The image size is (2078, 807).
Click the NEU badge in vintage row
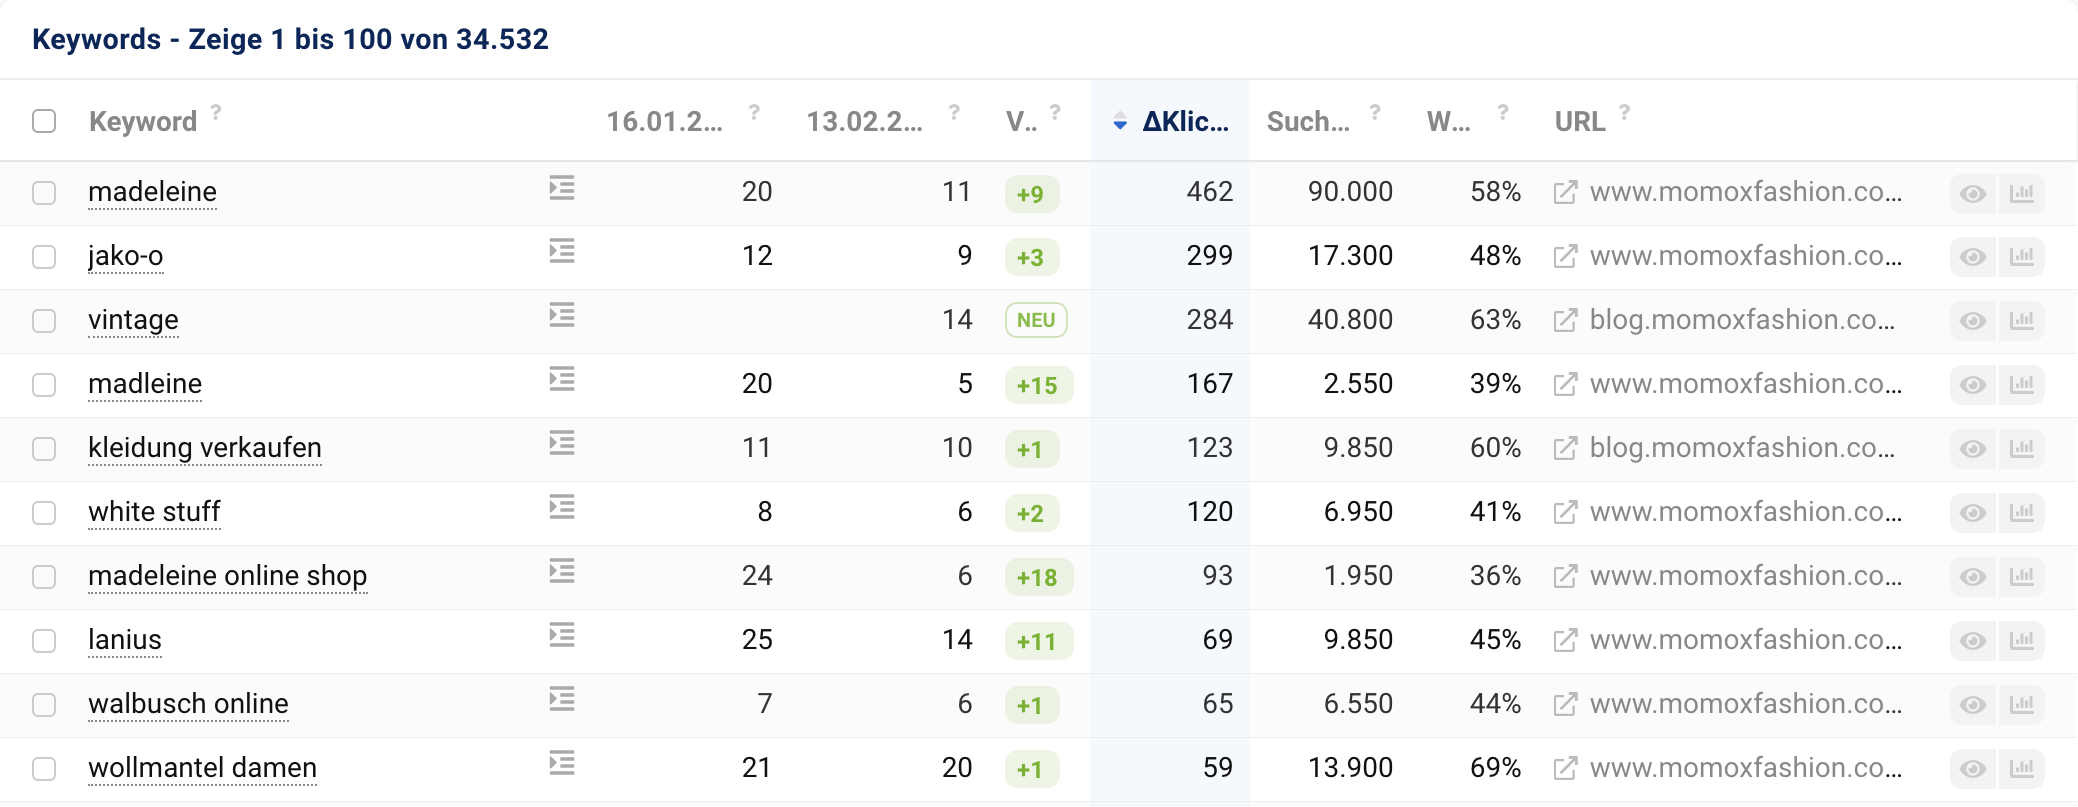1036,320
